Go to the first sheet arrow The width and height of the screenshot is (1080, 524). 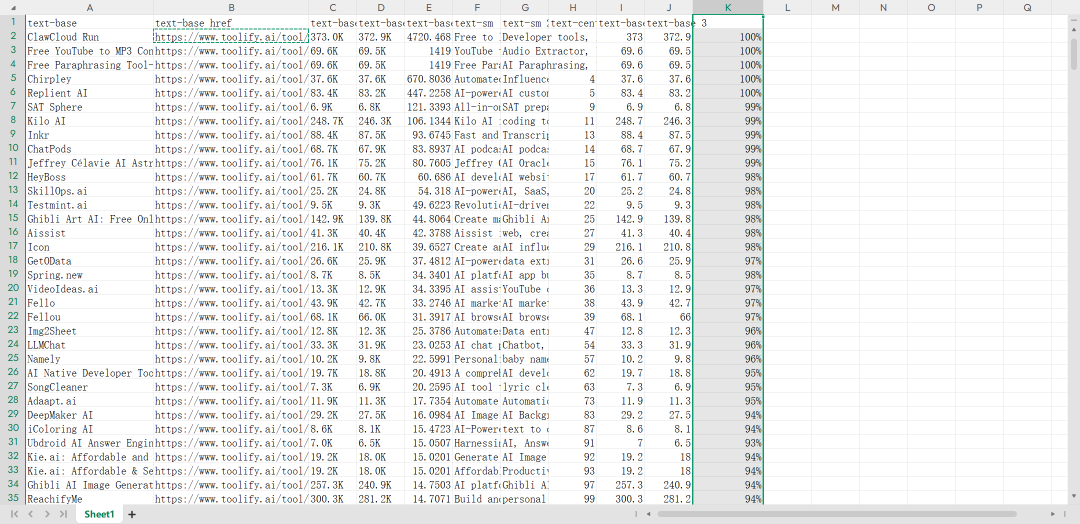point(14,514)
